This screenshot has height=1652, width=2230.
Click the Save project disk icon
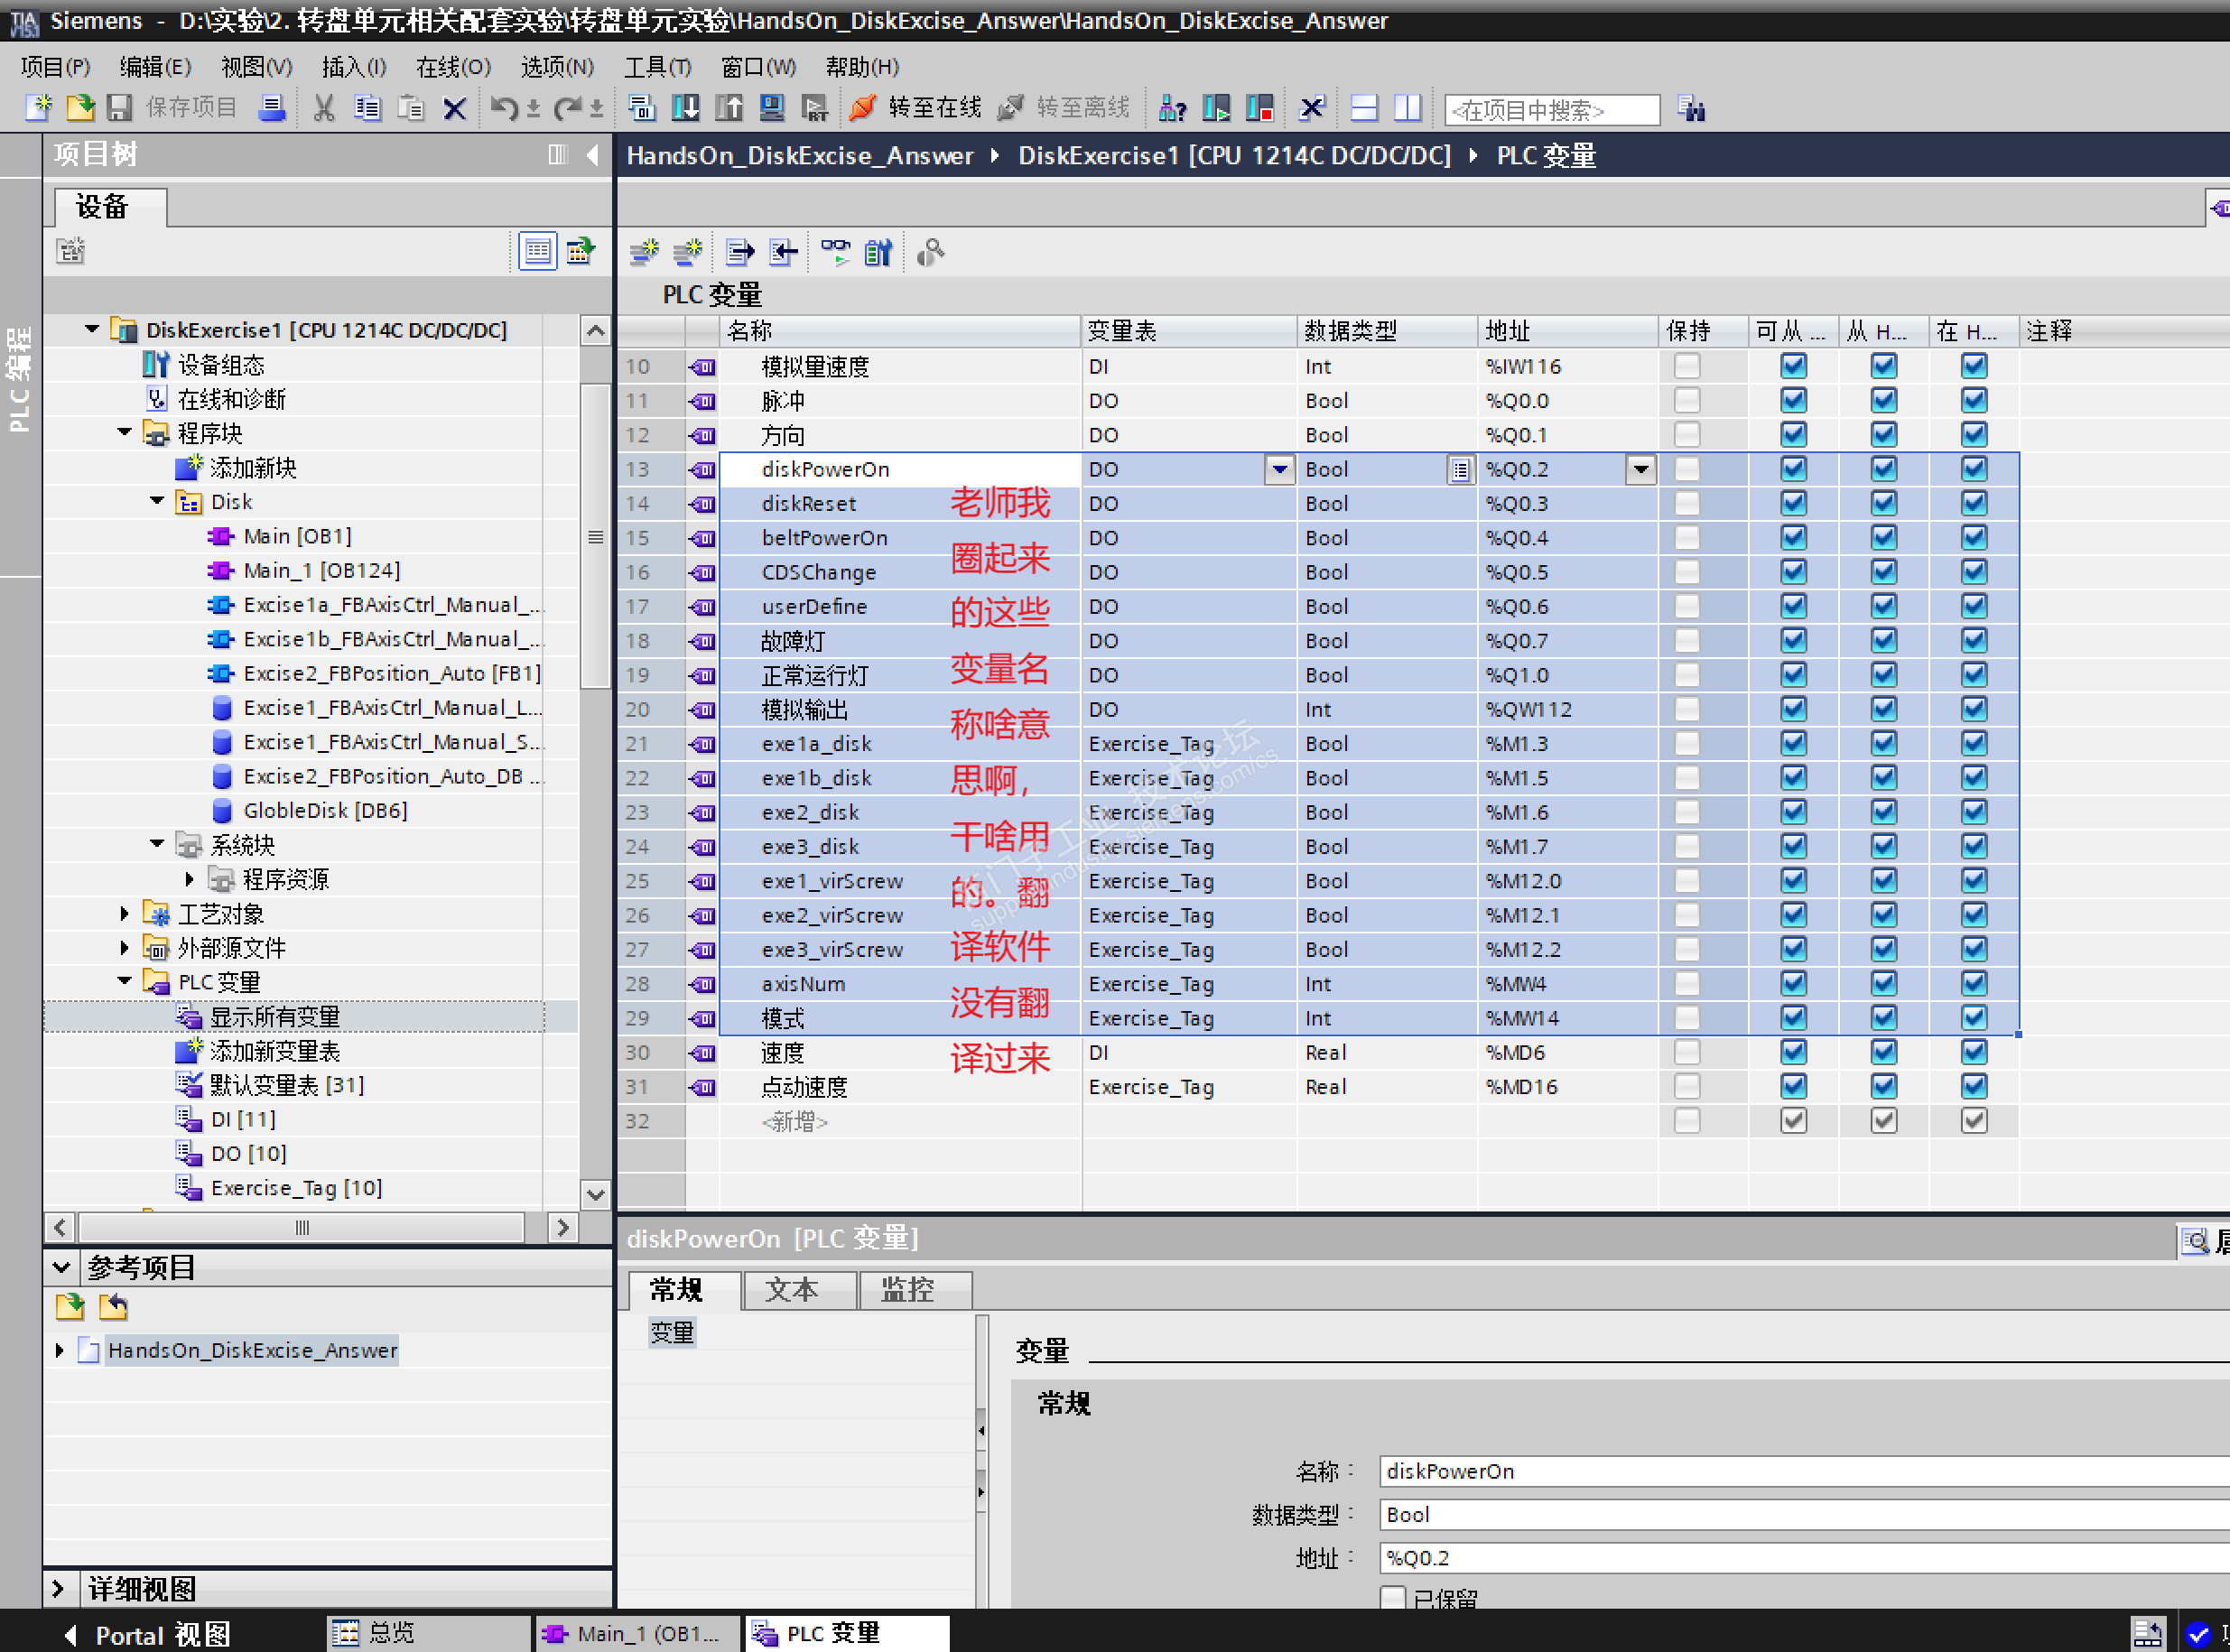[x=120, y=108]
